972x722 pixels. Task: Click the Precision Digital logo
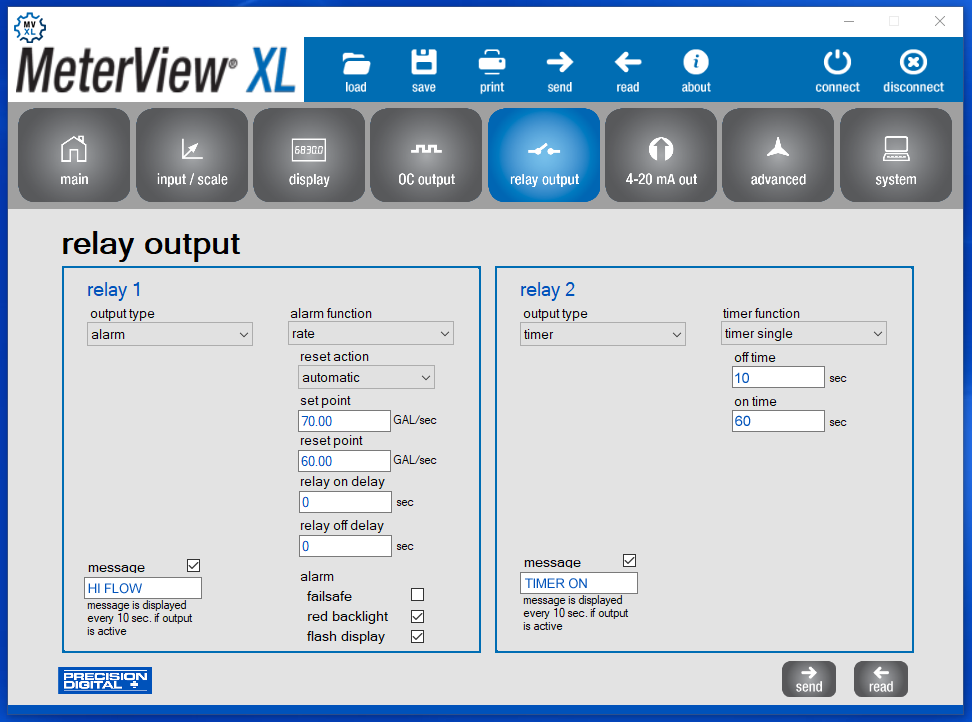[105, 680]
